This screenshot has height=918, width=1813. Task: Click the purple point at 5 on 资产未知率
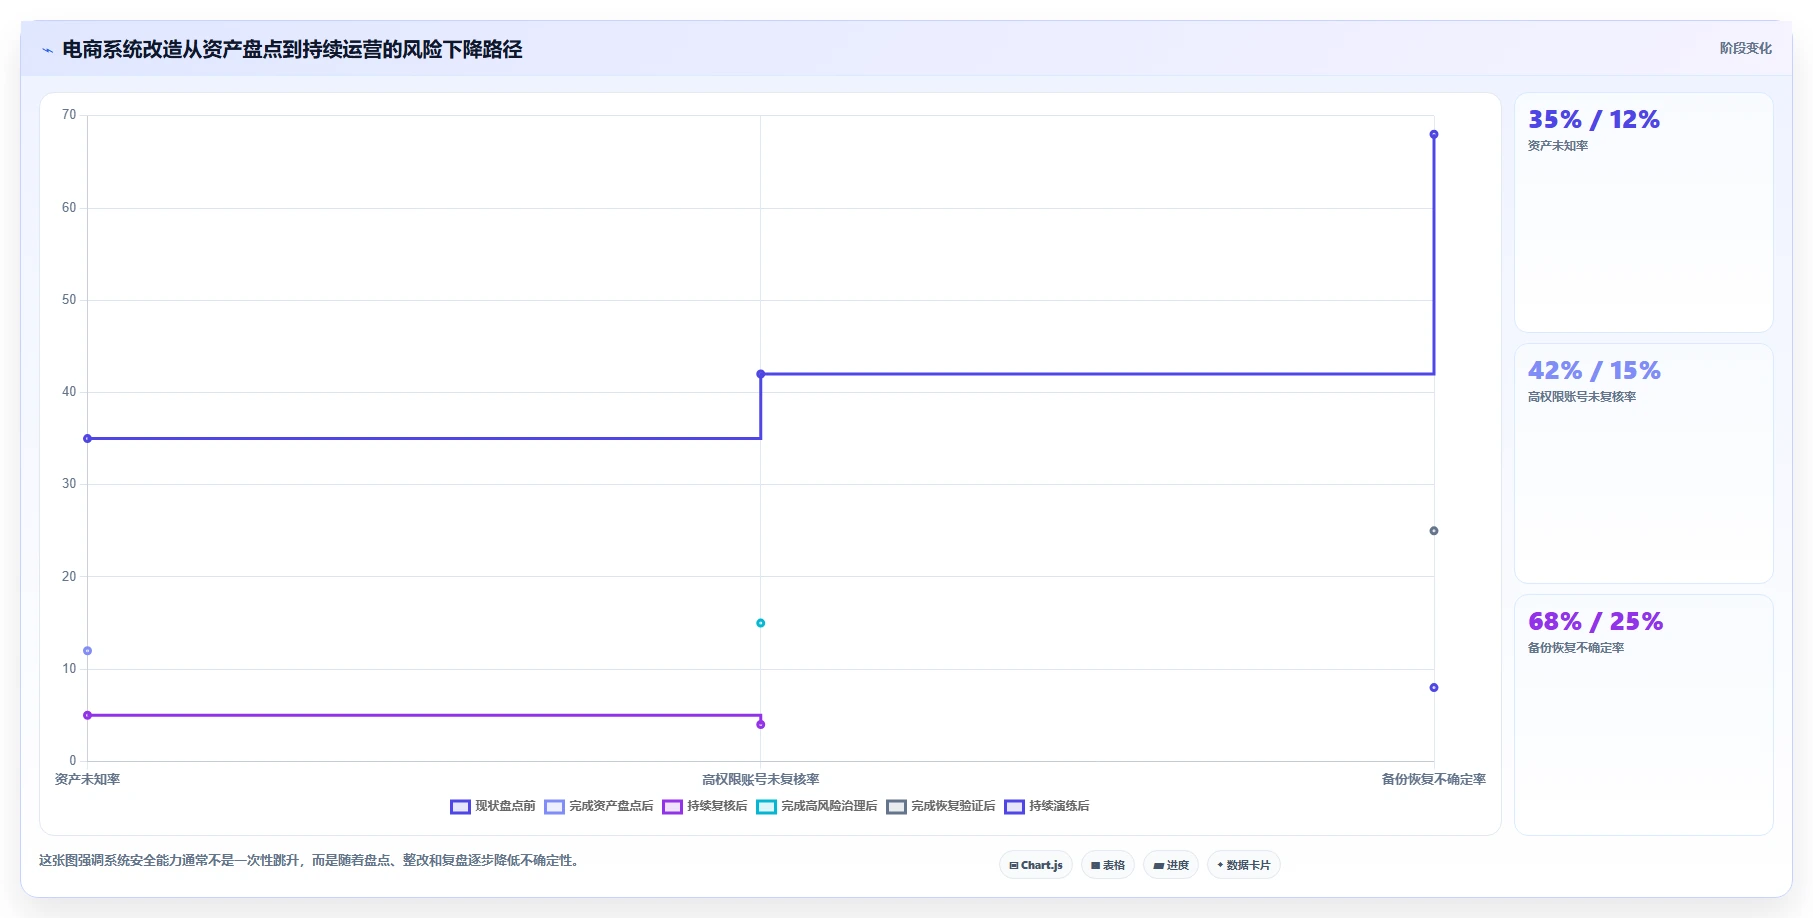(87, 715)
